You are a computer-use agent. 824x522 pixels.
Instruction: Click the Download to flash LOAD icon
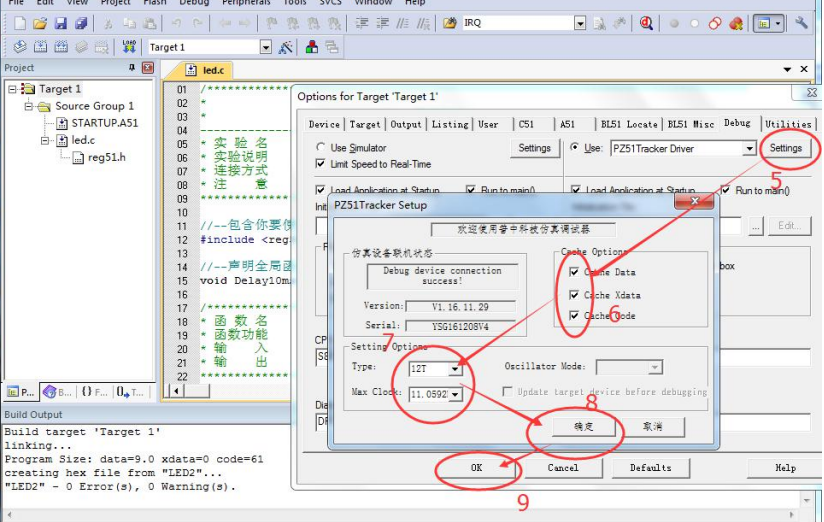129,46
